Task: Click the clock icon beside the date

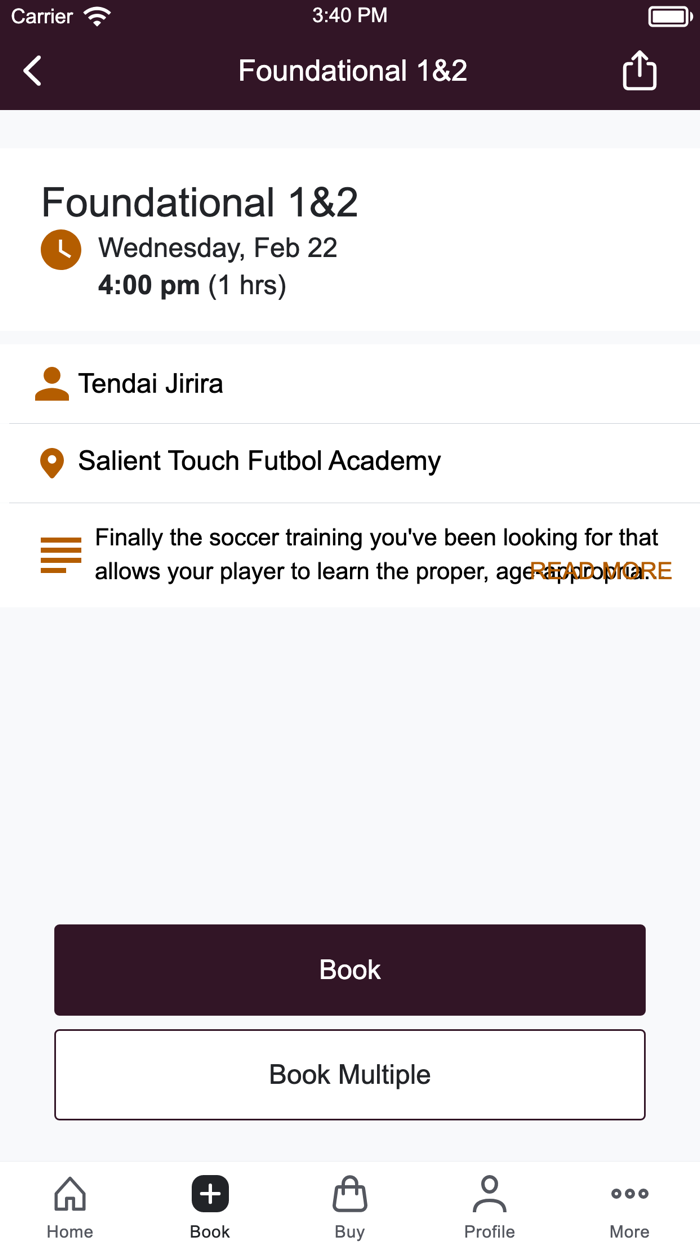Action: pyautogui.click(x=61, y=249)
